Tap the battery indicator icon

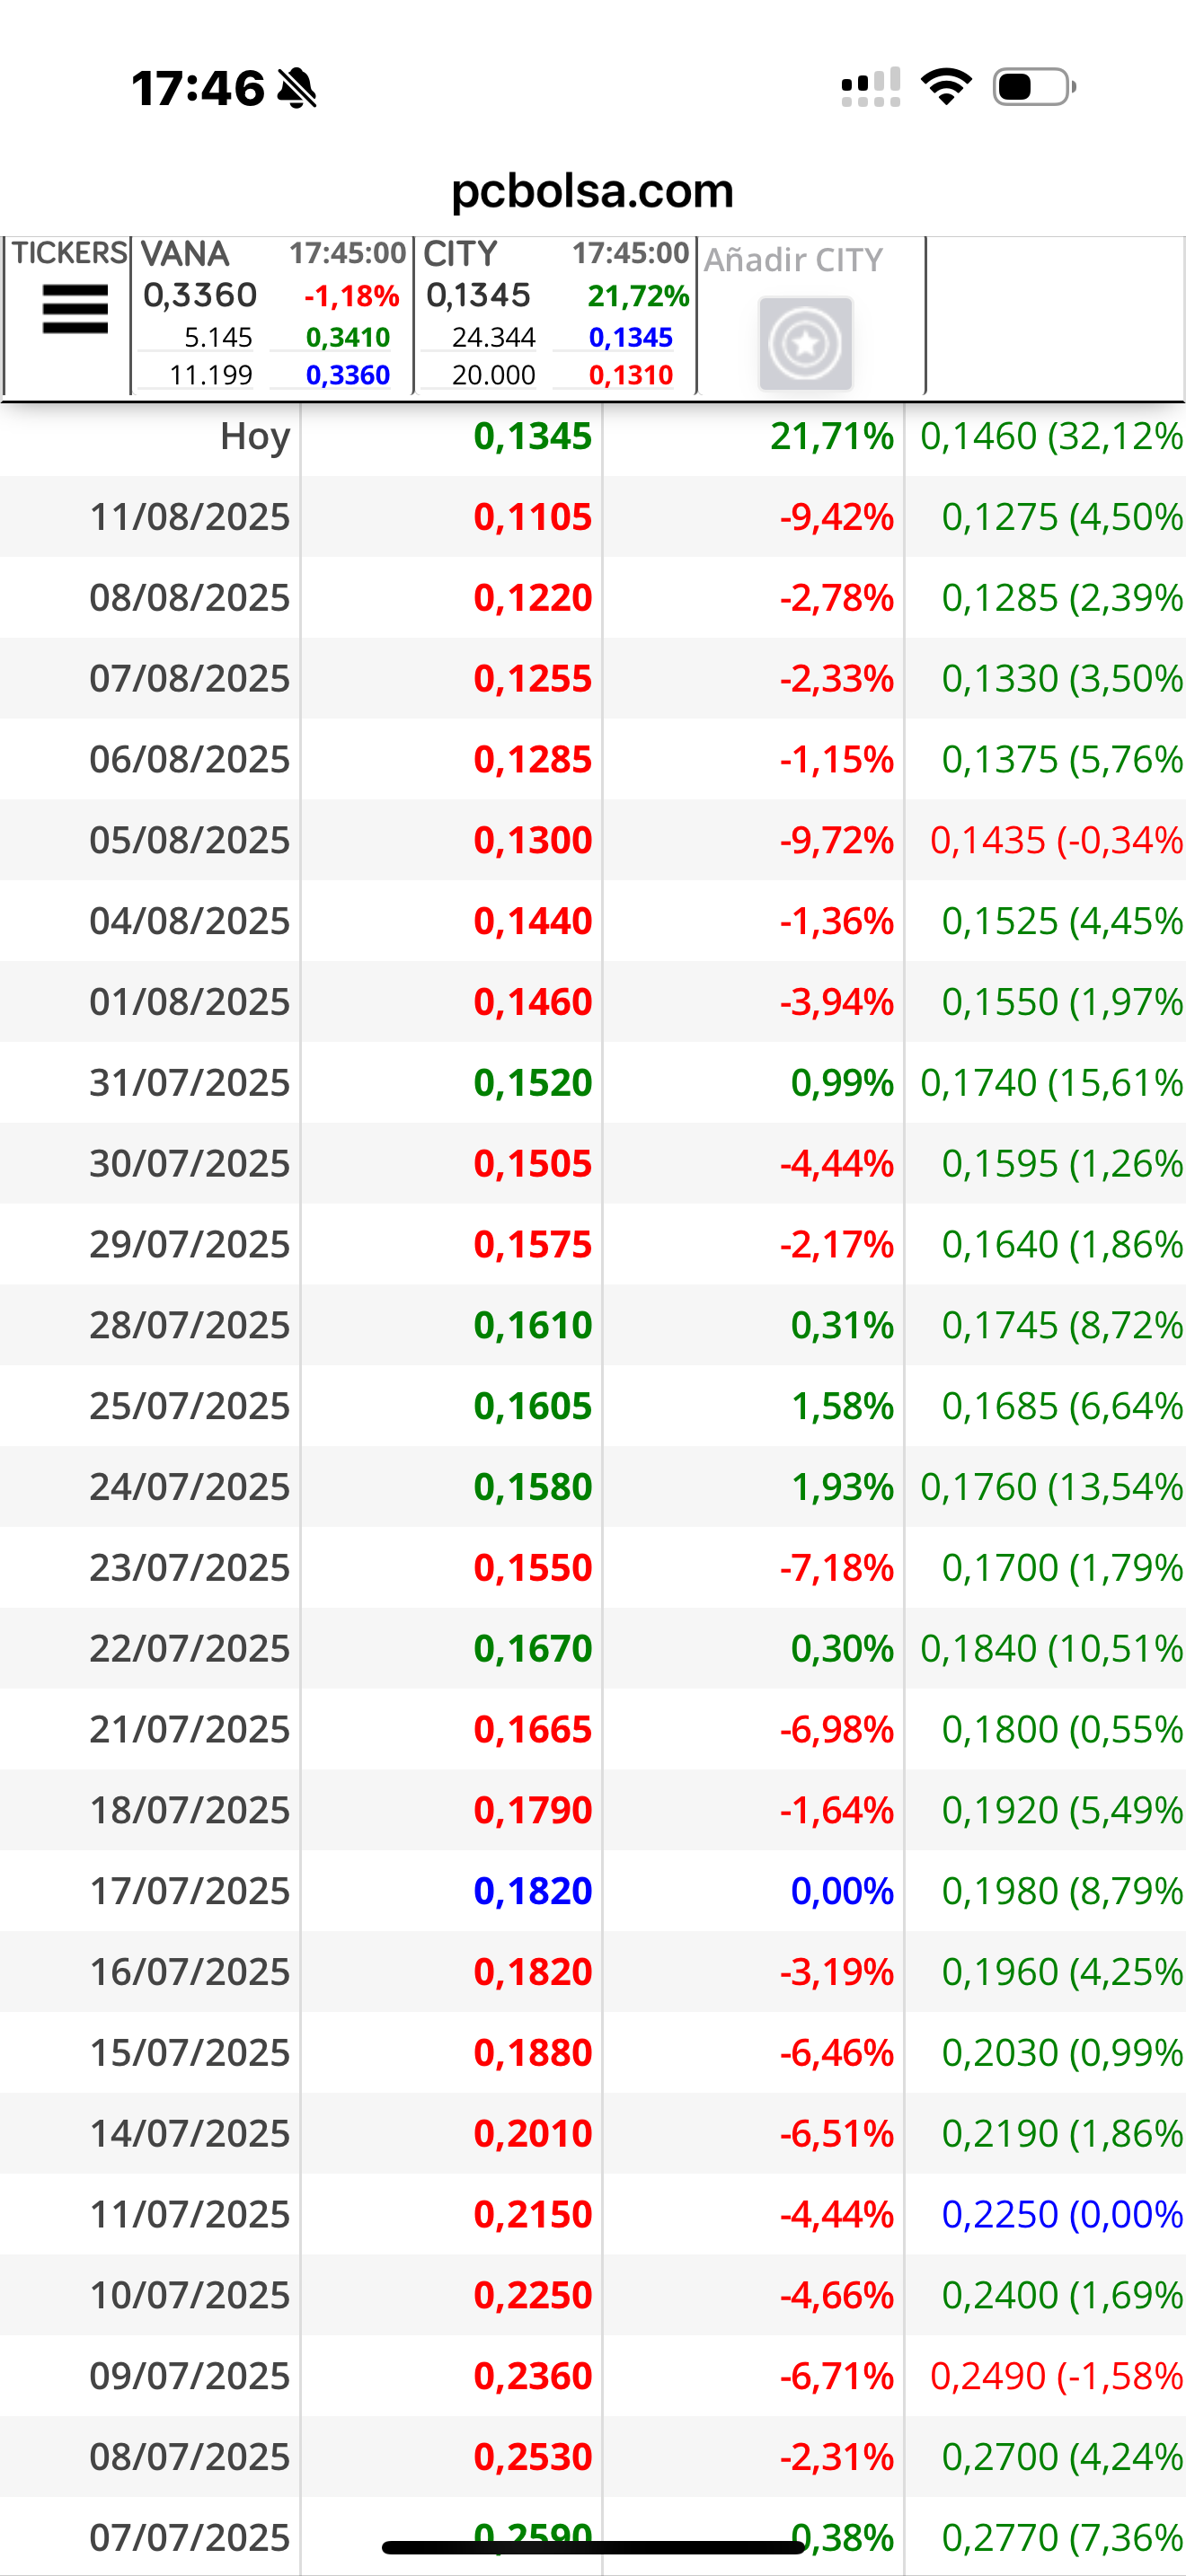tap(1034, 87)
